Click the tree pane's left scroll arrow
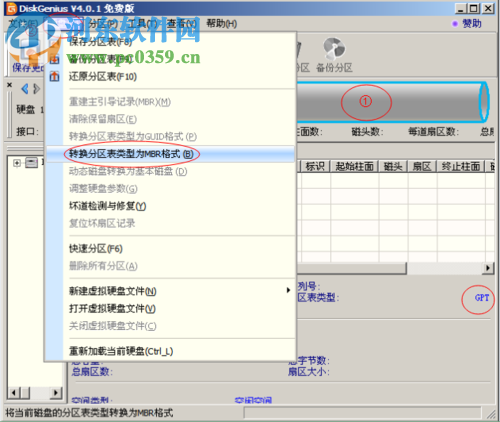This screenshot has width=500, height=422. (13, 393)
